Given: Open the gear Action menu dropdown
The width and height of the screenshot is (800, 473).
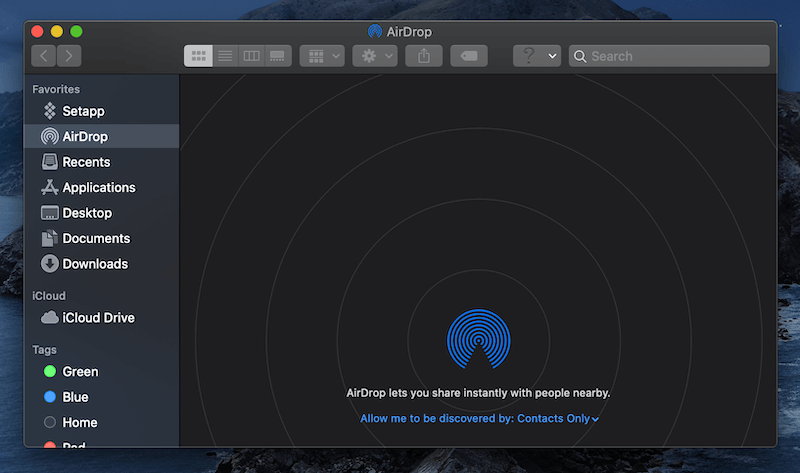Looking at the screenshot, I should click(375, 56).
